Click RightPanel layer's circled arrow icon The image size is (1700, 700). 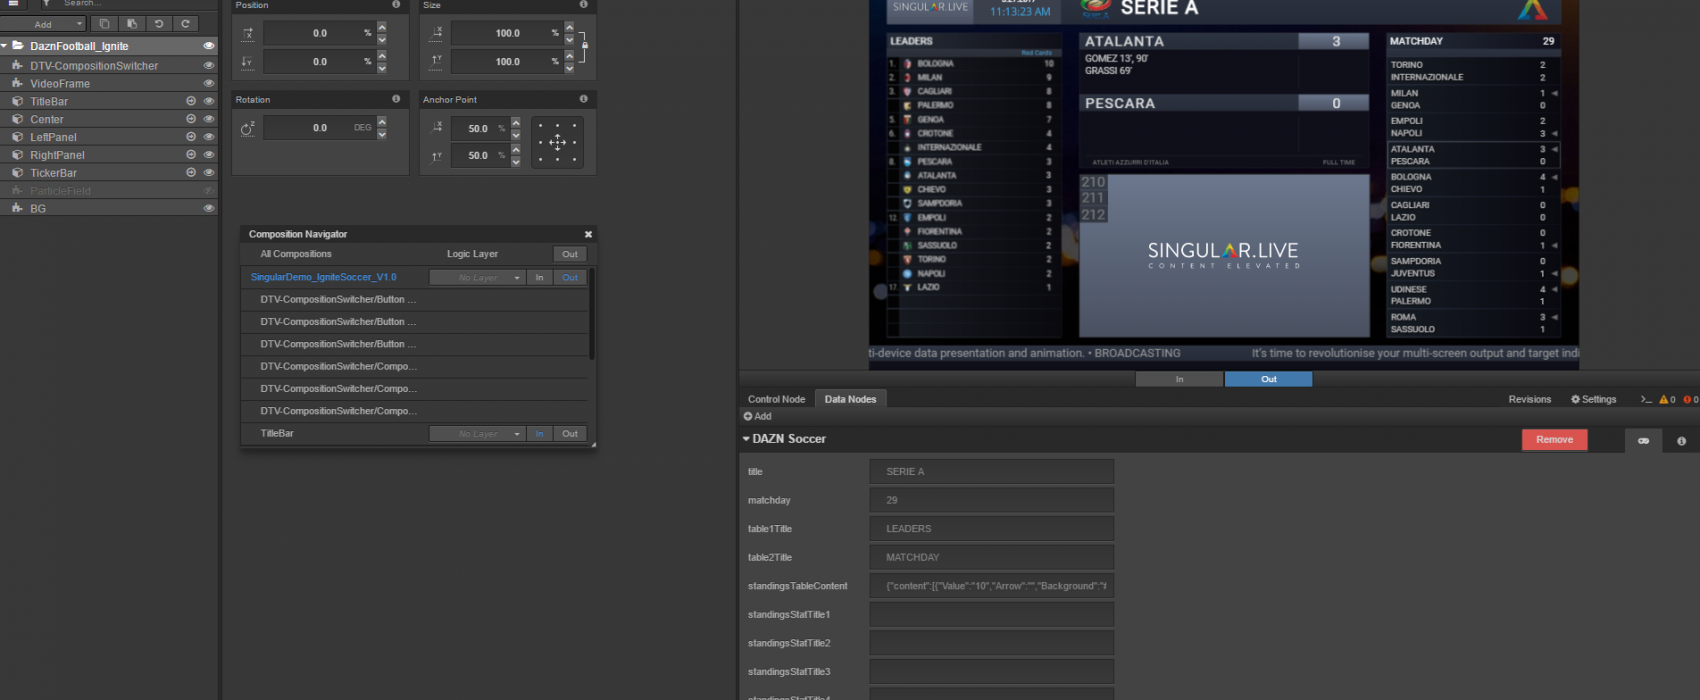coord(191,155)
